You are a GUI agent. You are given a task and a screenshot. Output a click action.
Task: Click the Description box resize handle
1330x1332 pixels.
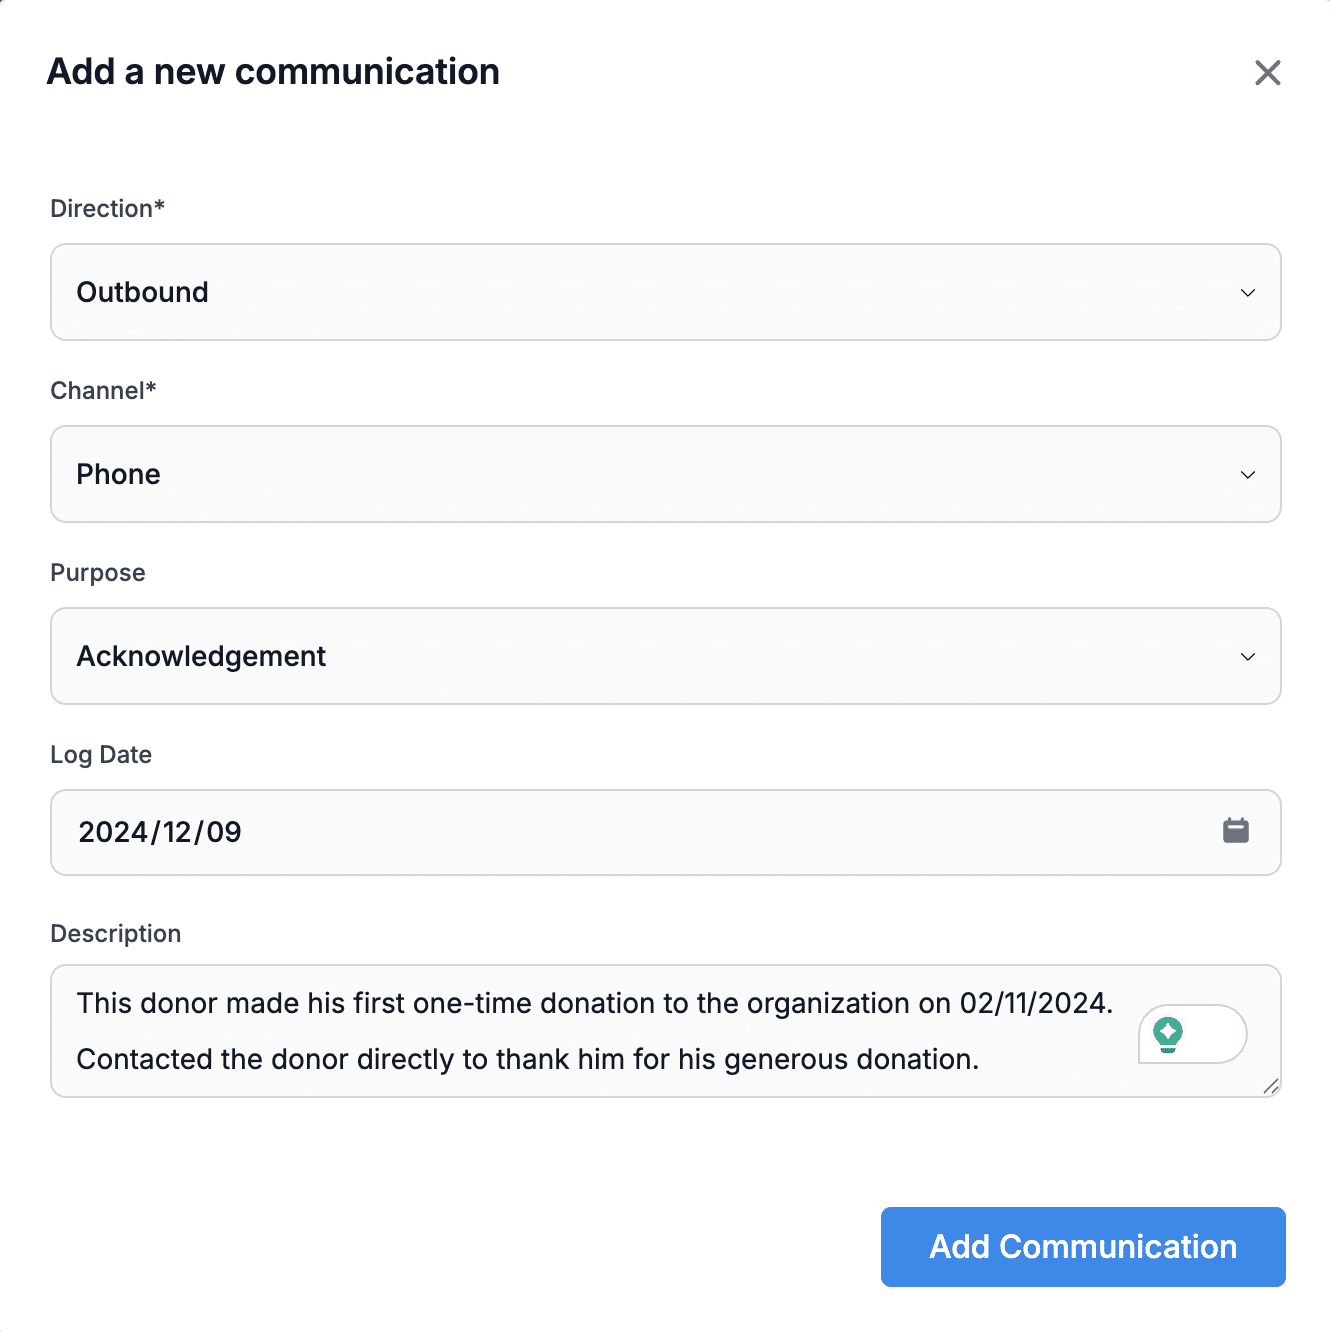click(1271, 1087)
